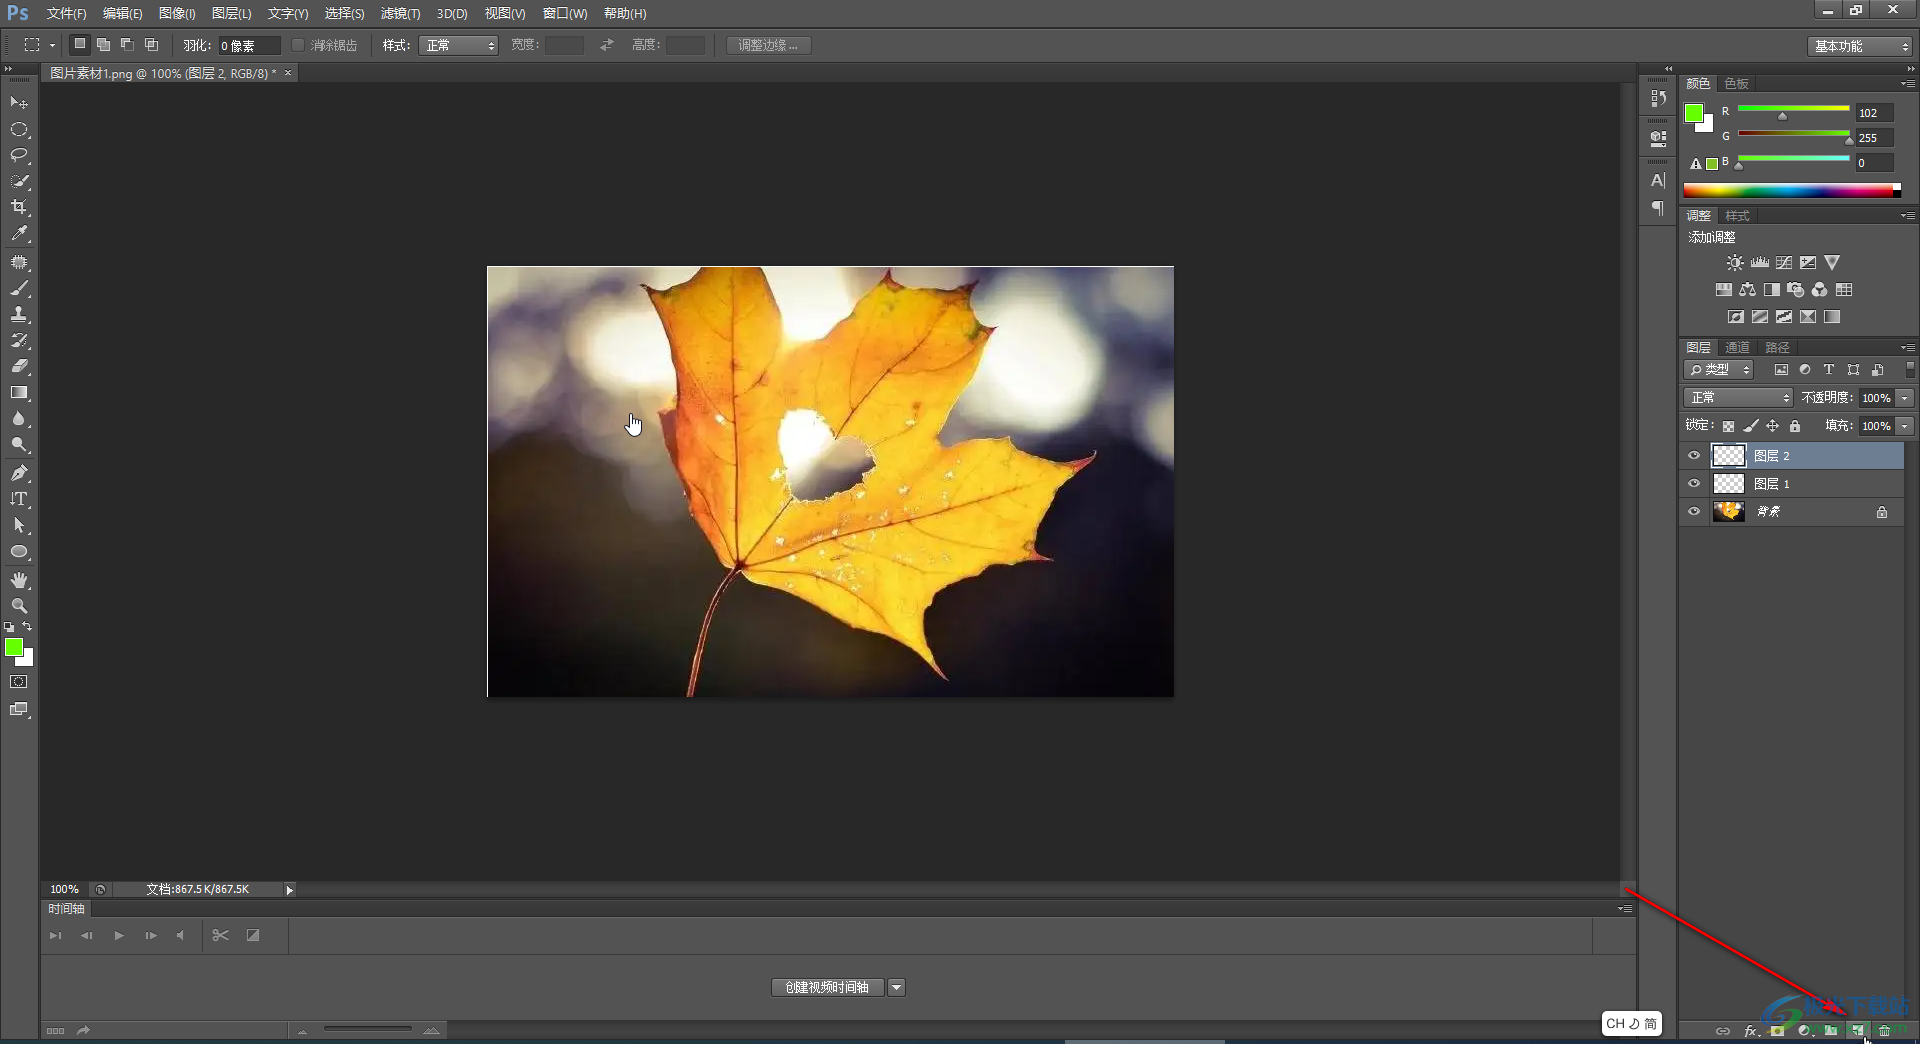The image size is (1920, 1044).
Task: Select the Move tool
Action: (19, 103)
